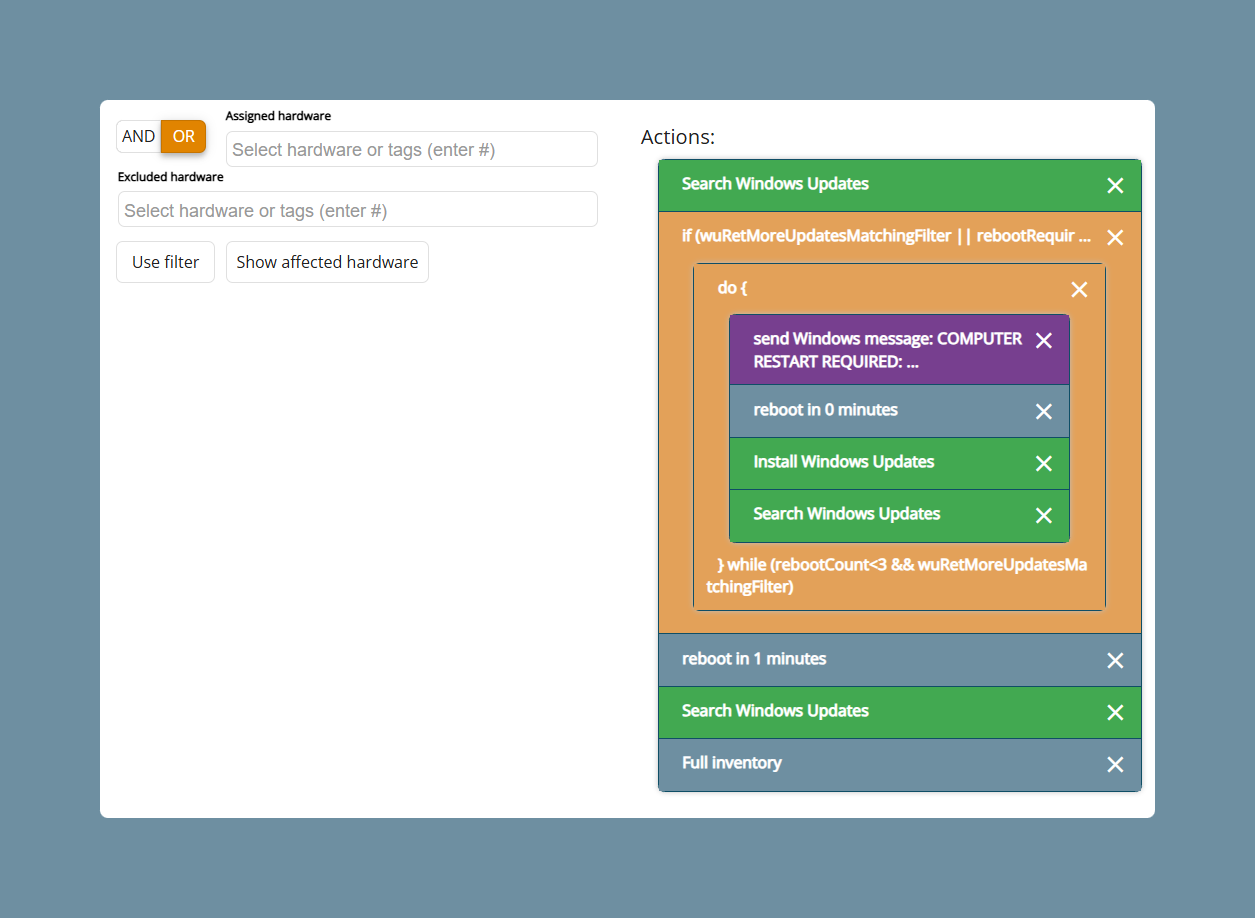Viewport: 1255px width, 918px height.
Task: Click the do { loop header text
Action: pyautogui.click(x=733, y=288)
